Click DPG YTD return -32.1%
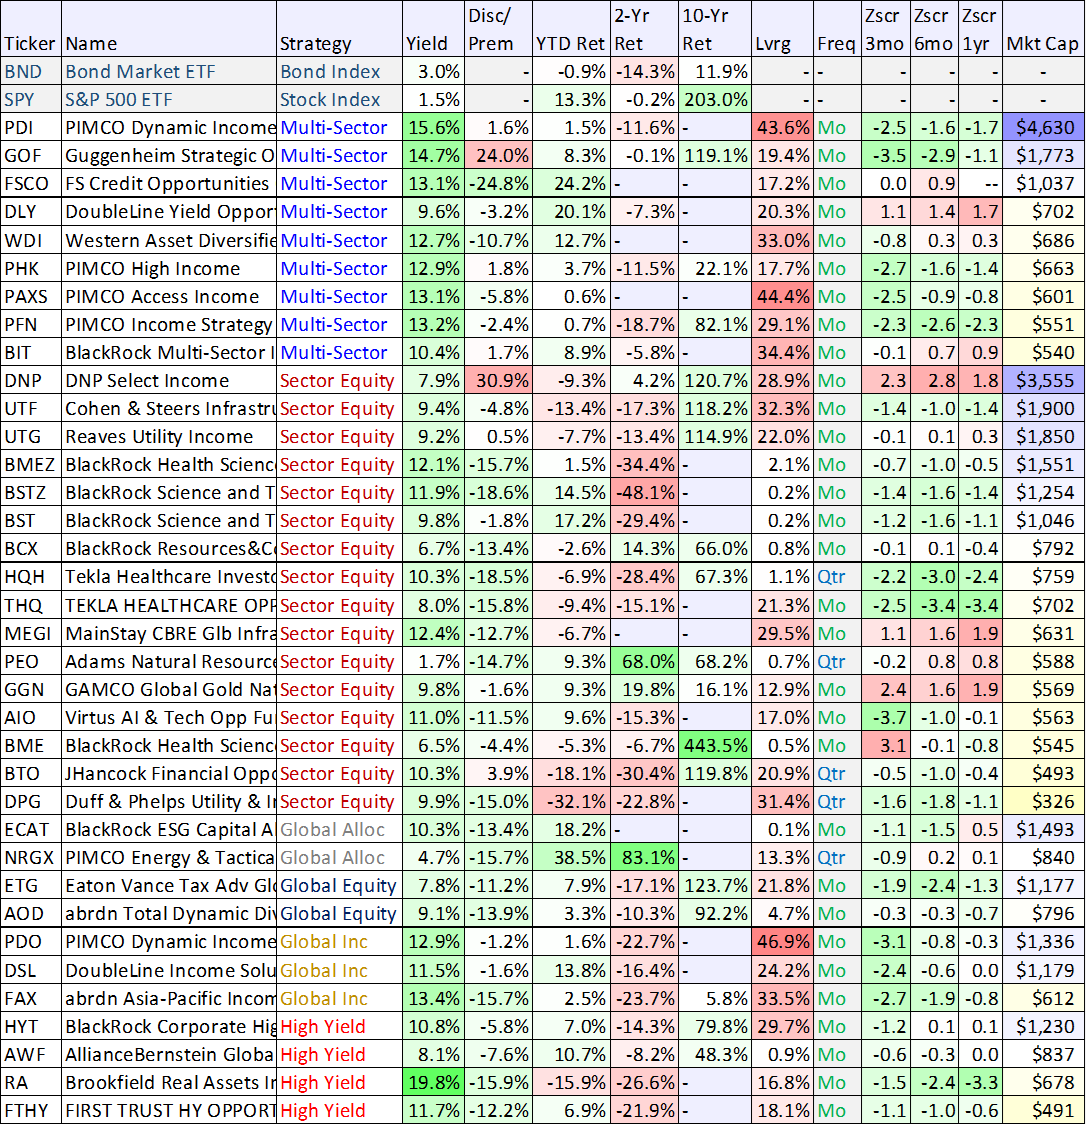 pyautogui.click(x=571, y=801)
